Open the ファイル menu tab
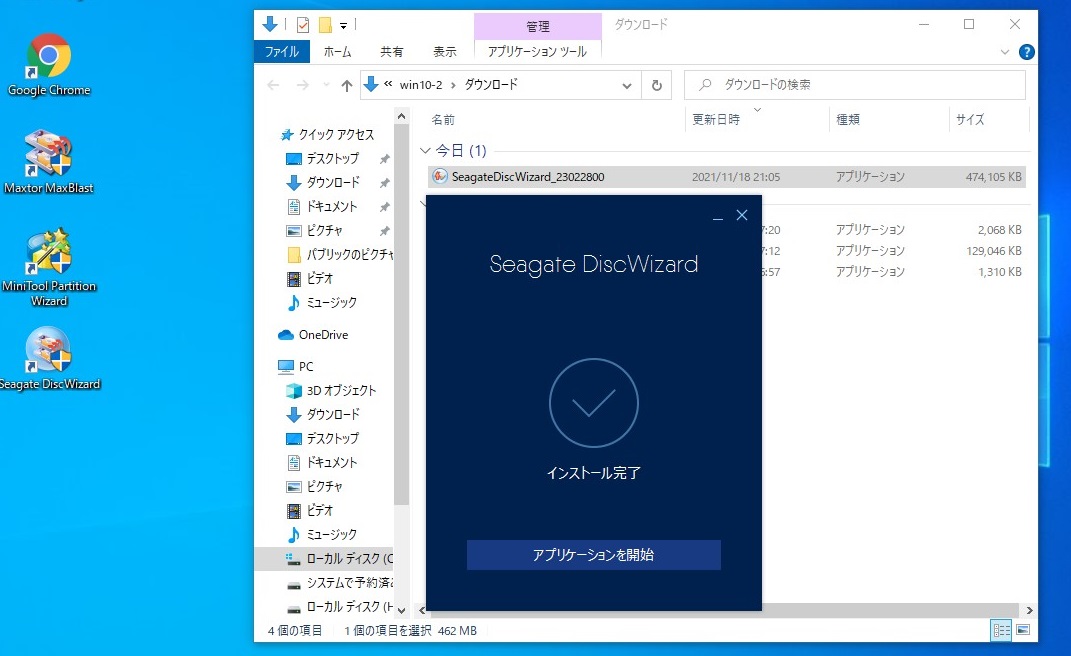Image resolution: width=1071 pixels, height=656 pixels. (281, 52)
